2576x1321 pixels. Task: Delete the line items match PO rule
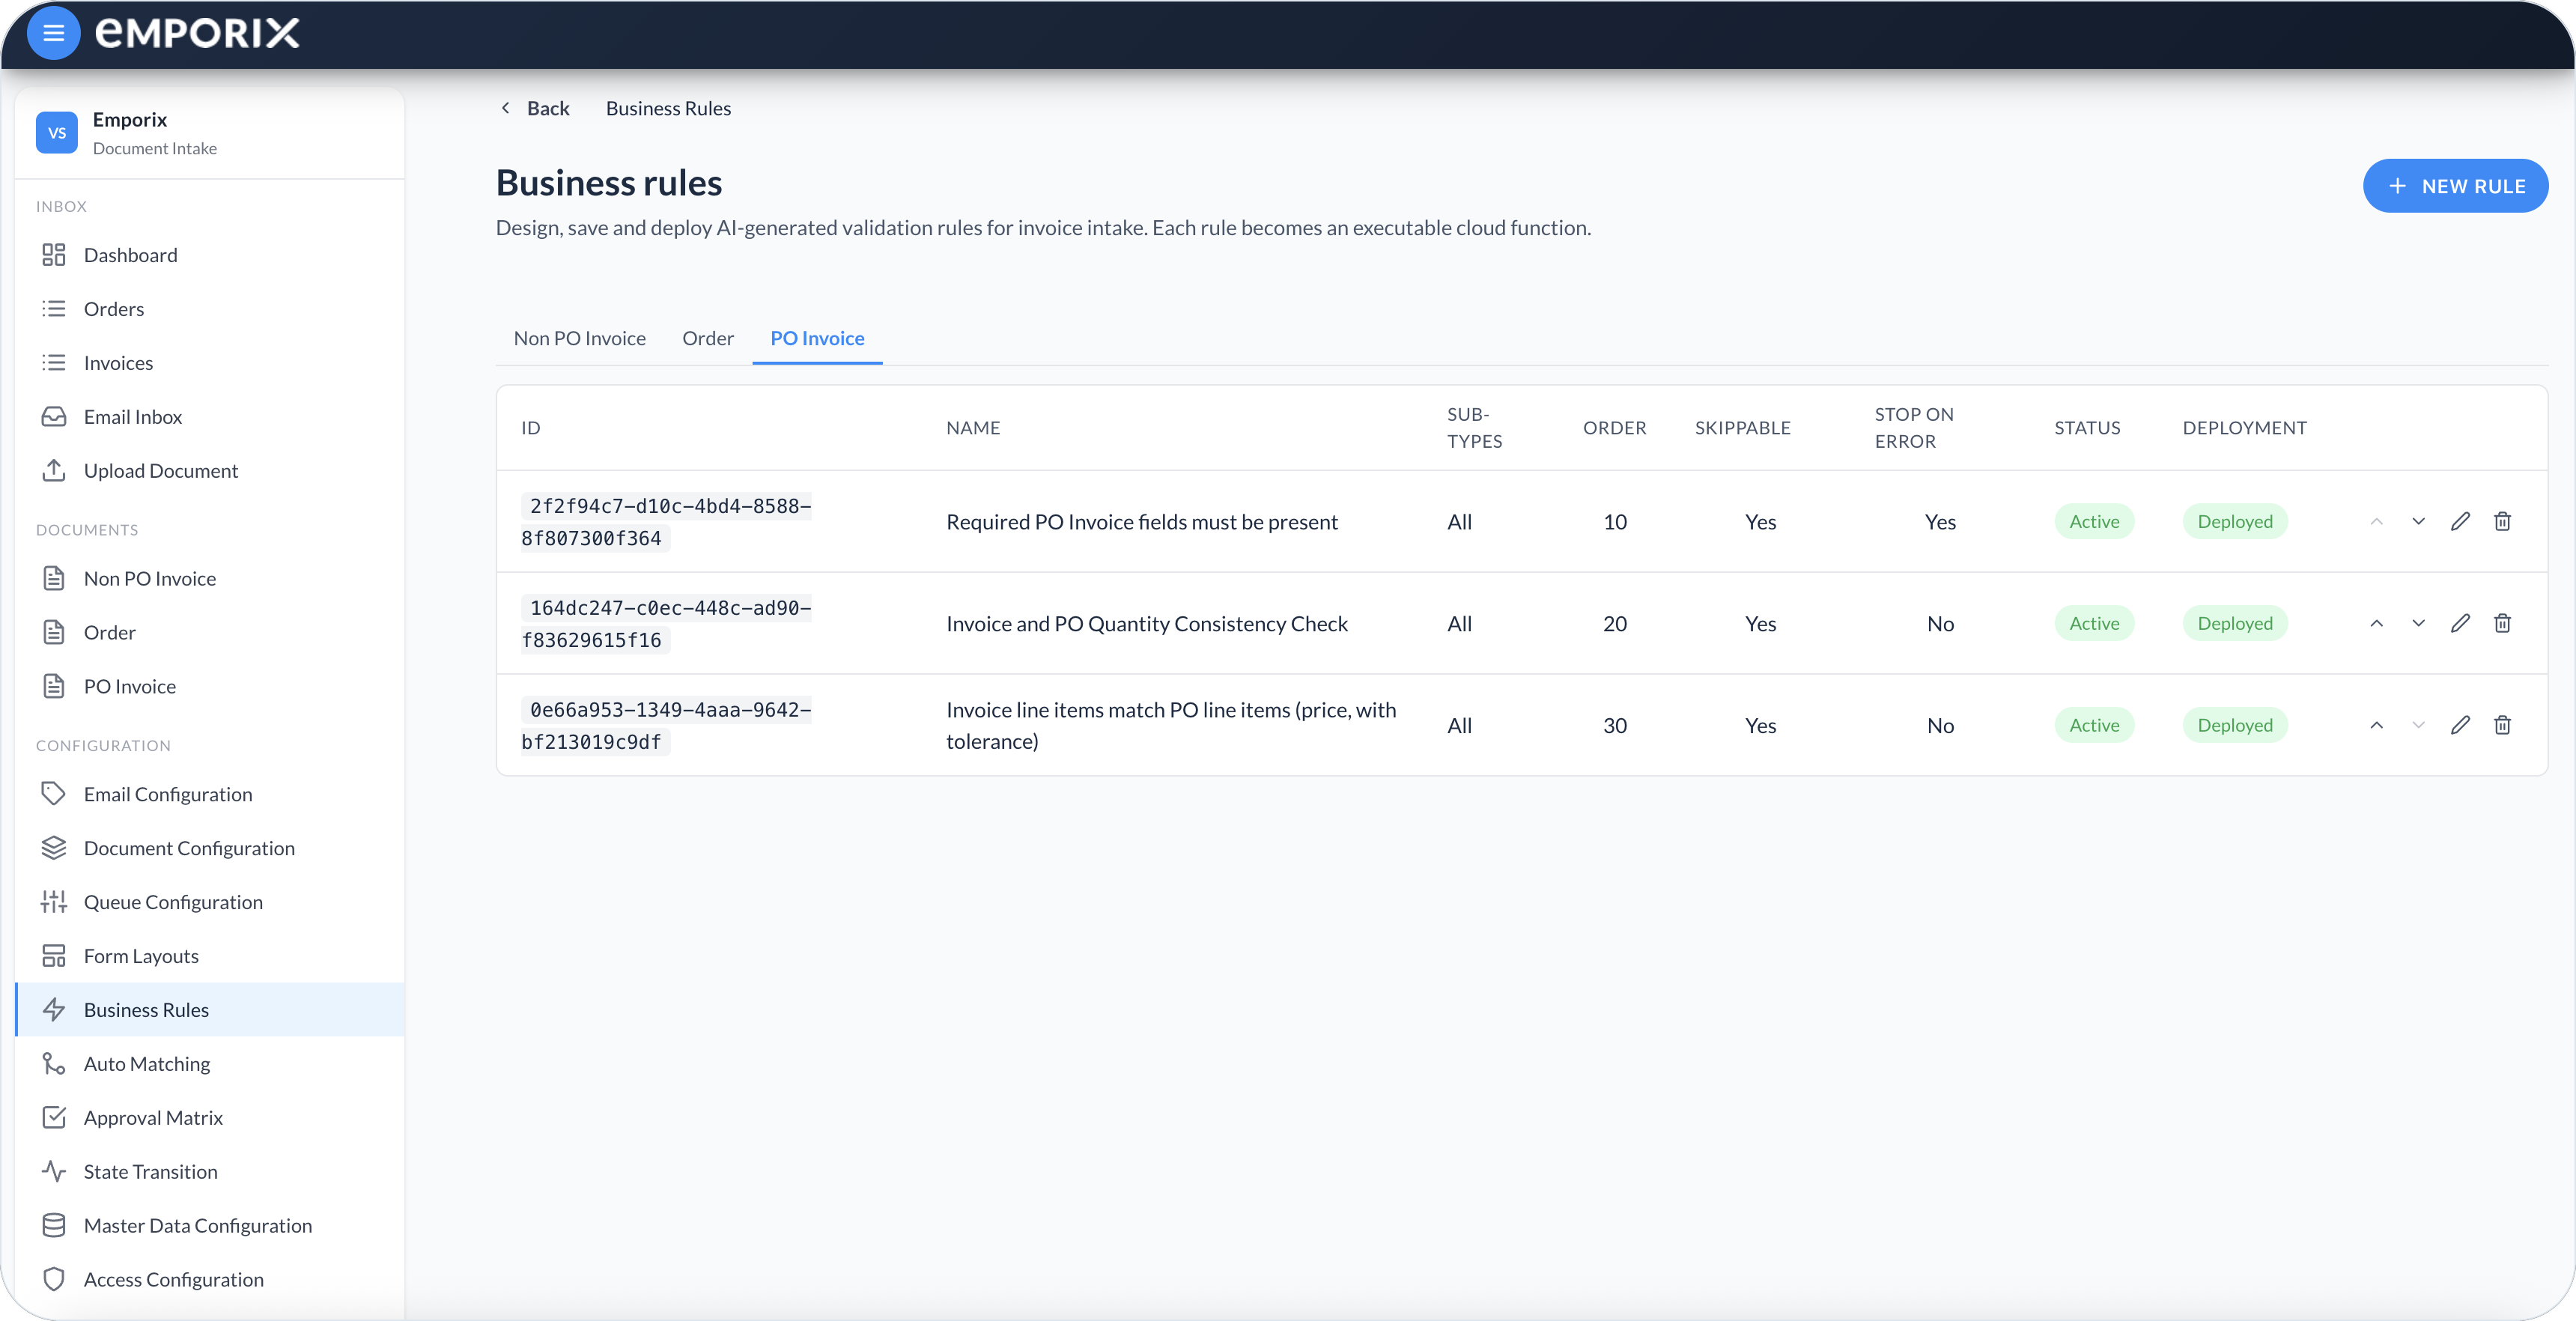tap(2502, 725)
